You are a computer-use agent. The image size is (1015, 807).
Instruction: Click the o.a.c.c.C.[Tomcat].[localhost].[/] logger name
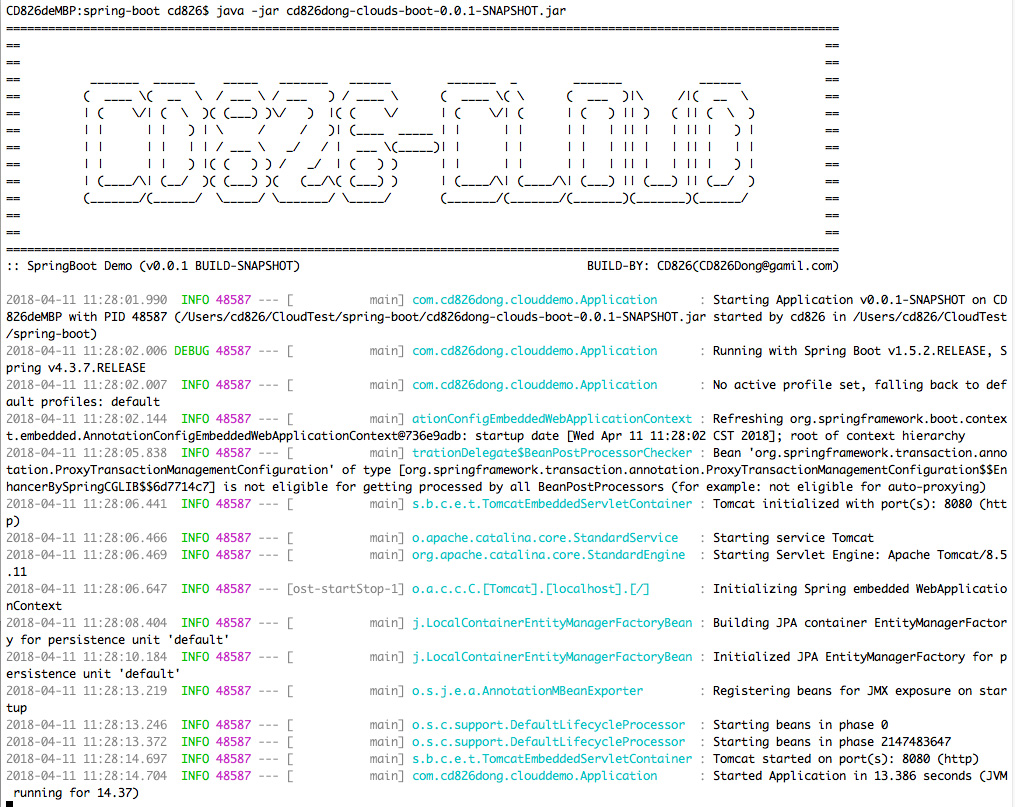pyautogui.click(x=538, y=589)
